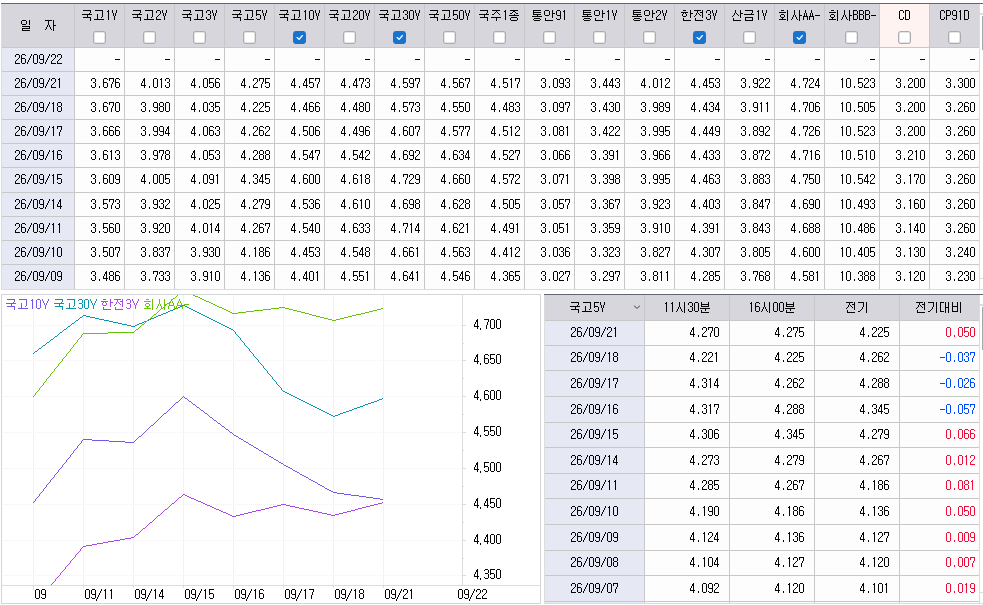Enable the 통안1Y checkbox
Screen dimensions: 983x605
pyautogui.click(x=599, y=38)
